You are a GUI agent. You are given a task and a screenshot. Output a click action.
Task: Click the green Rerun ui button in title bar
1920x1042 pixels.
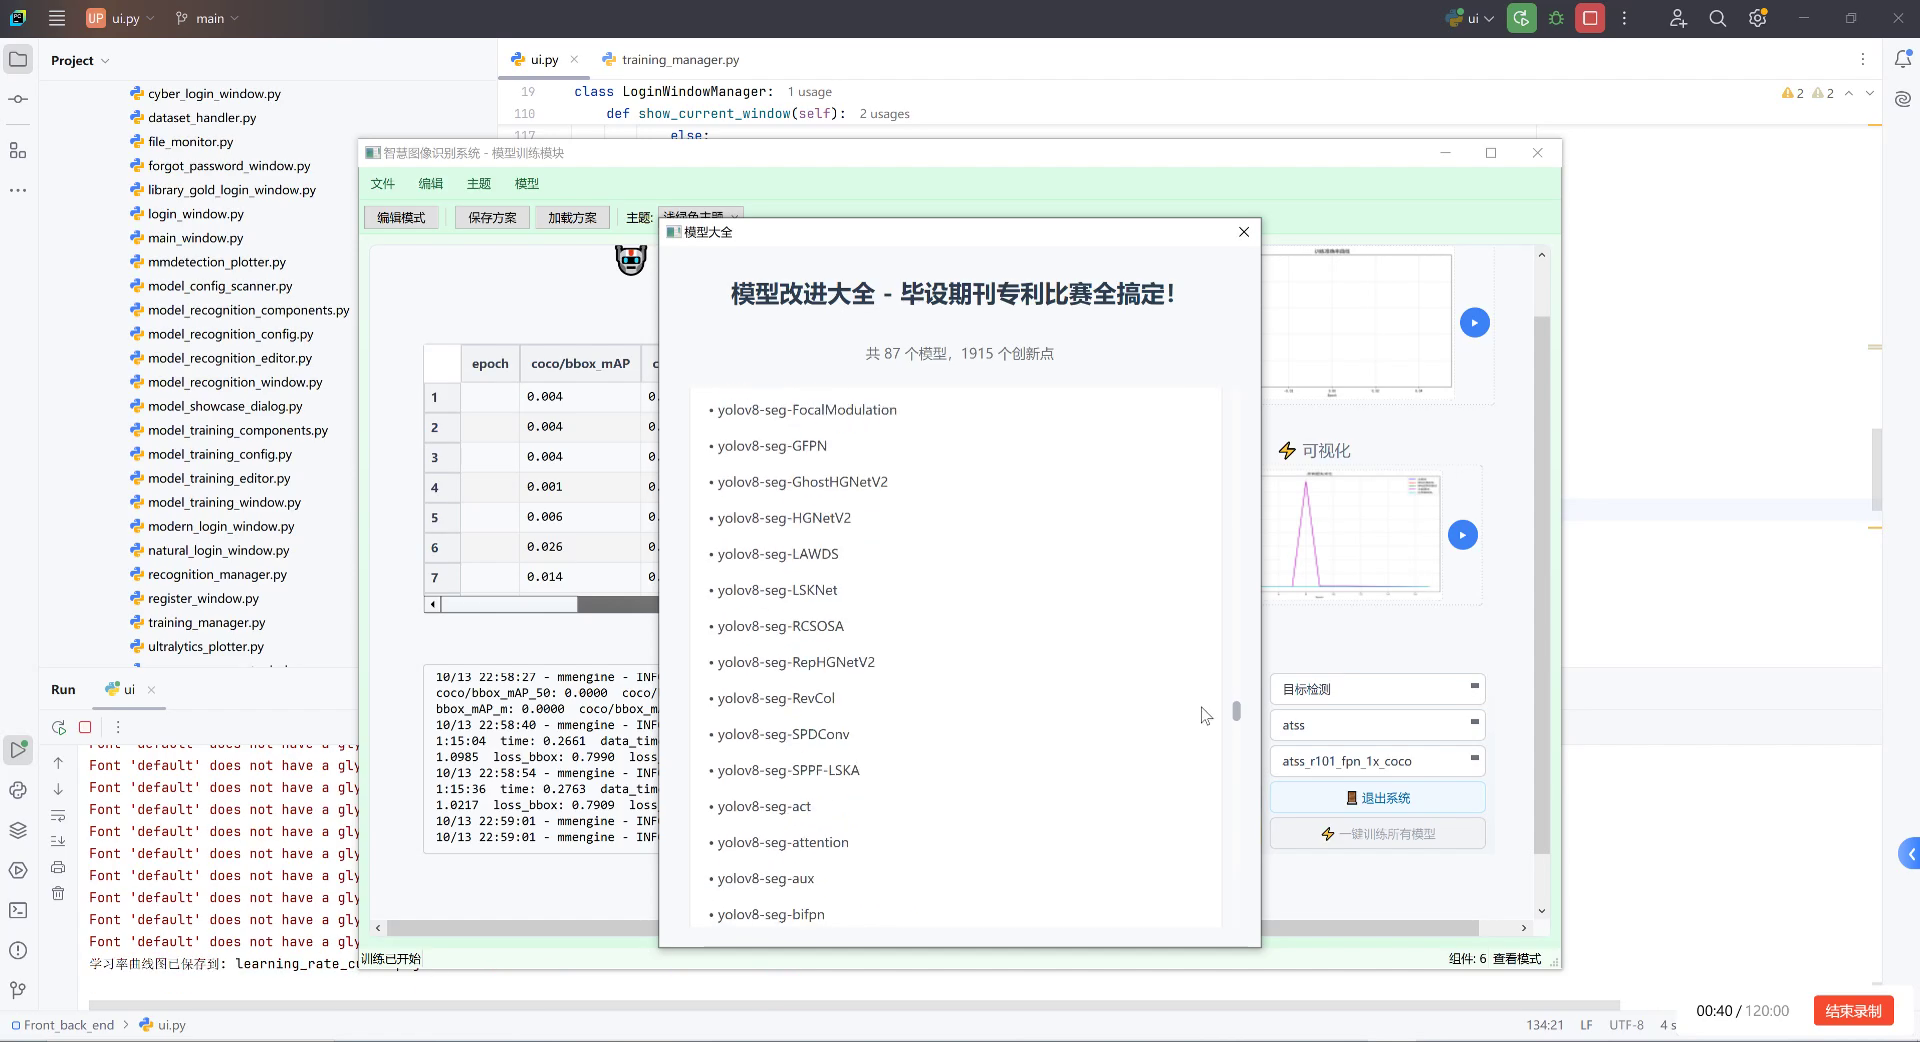click(1522, 18)
